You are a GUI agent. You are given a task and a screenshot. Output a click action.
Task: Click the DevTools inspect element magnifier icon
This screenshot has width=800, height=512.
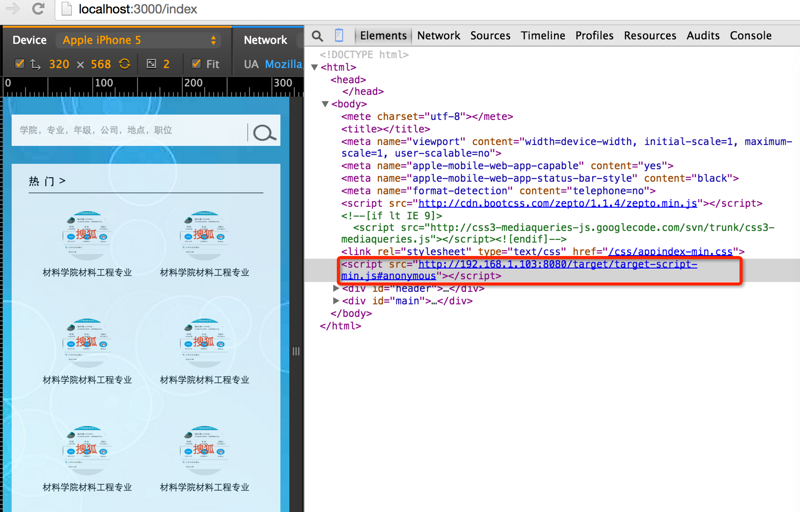click(x=318, y=36)
